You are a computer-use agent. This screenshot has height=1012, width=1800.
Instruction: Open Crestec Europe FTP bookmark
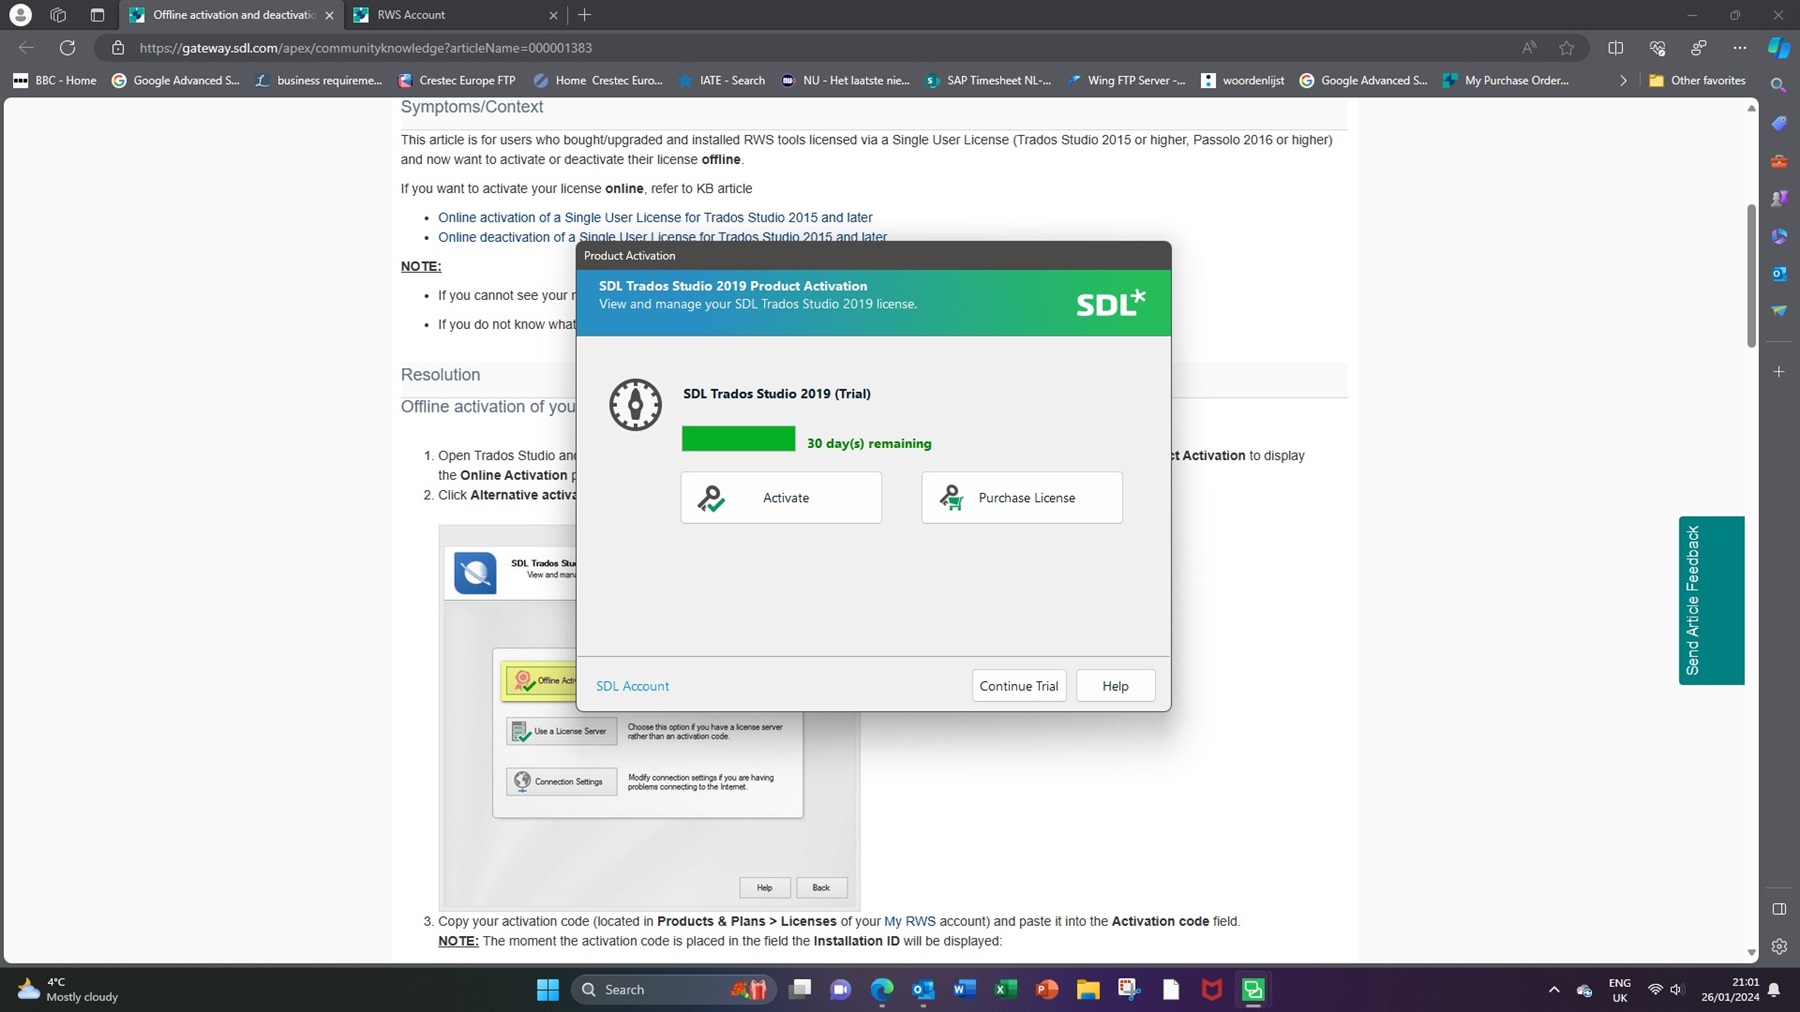point(457,81)
